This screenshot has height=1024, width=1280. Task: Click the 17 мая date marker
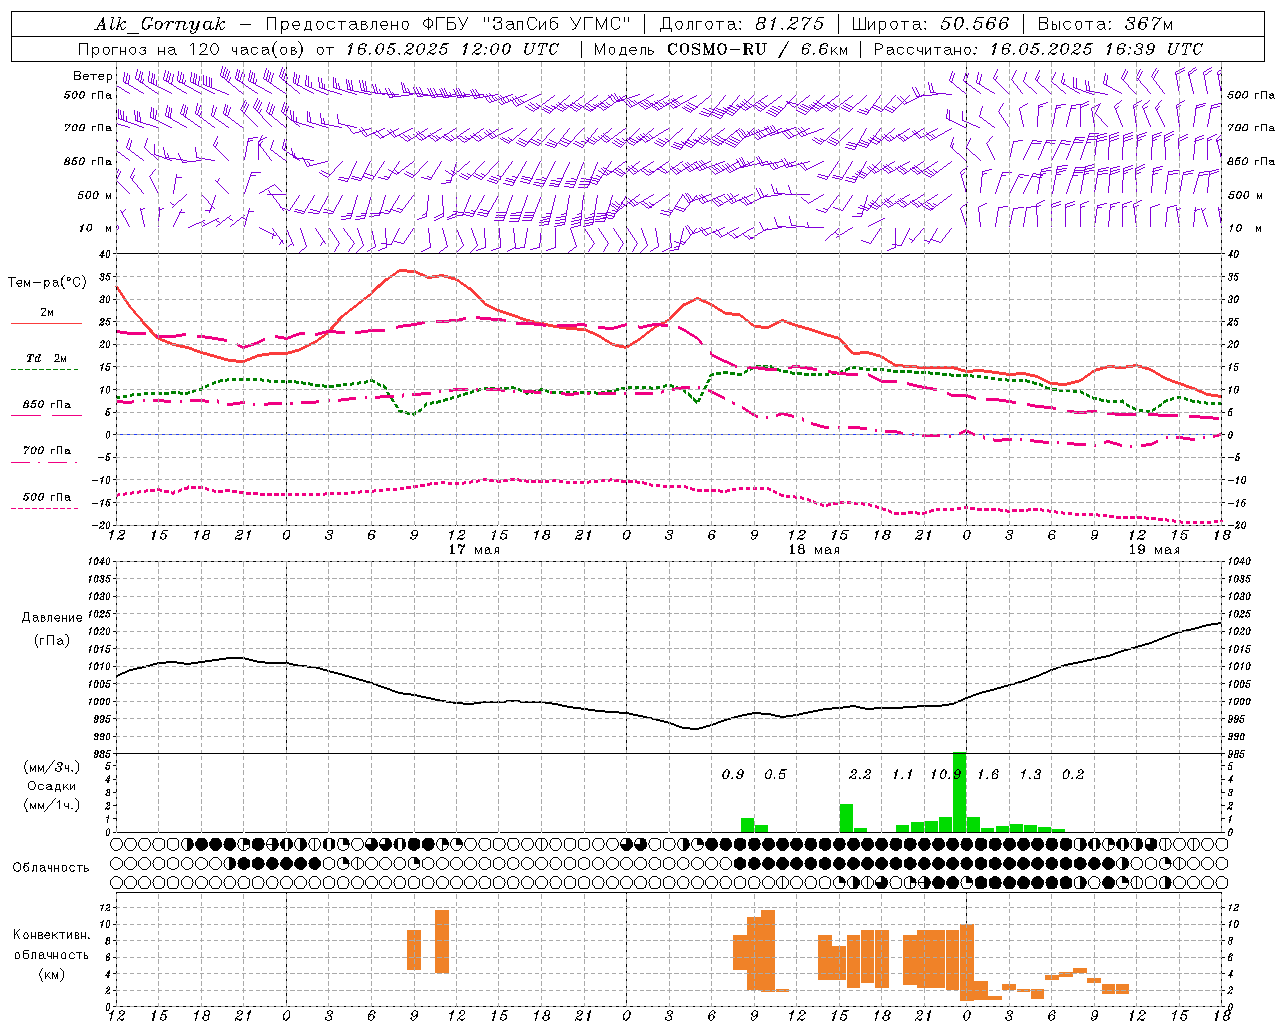tap(474, 550)
